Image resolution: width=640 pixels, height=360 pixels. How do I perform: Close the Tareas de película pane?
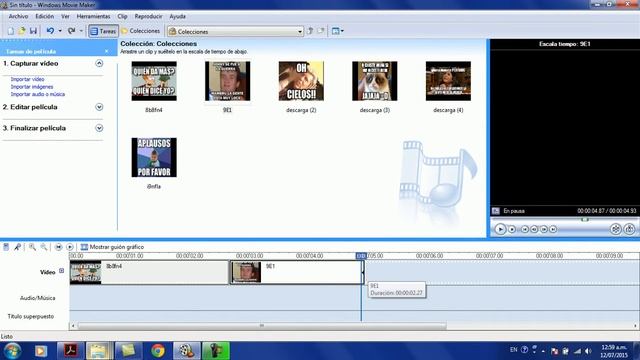coord(107,51)
